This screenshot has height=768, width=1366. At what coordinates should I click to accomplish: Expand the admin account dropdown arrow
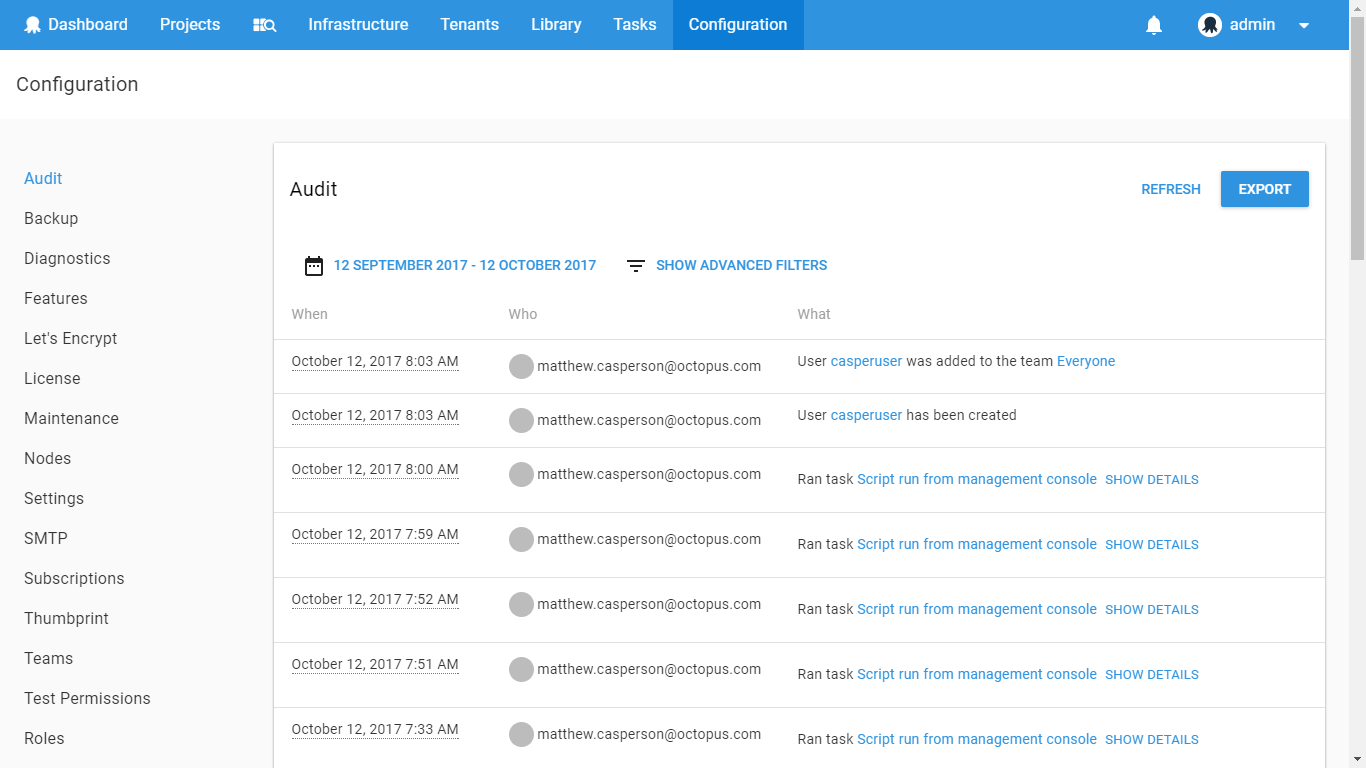[1303, 24]
